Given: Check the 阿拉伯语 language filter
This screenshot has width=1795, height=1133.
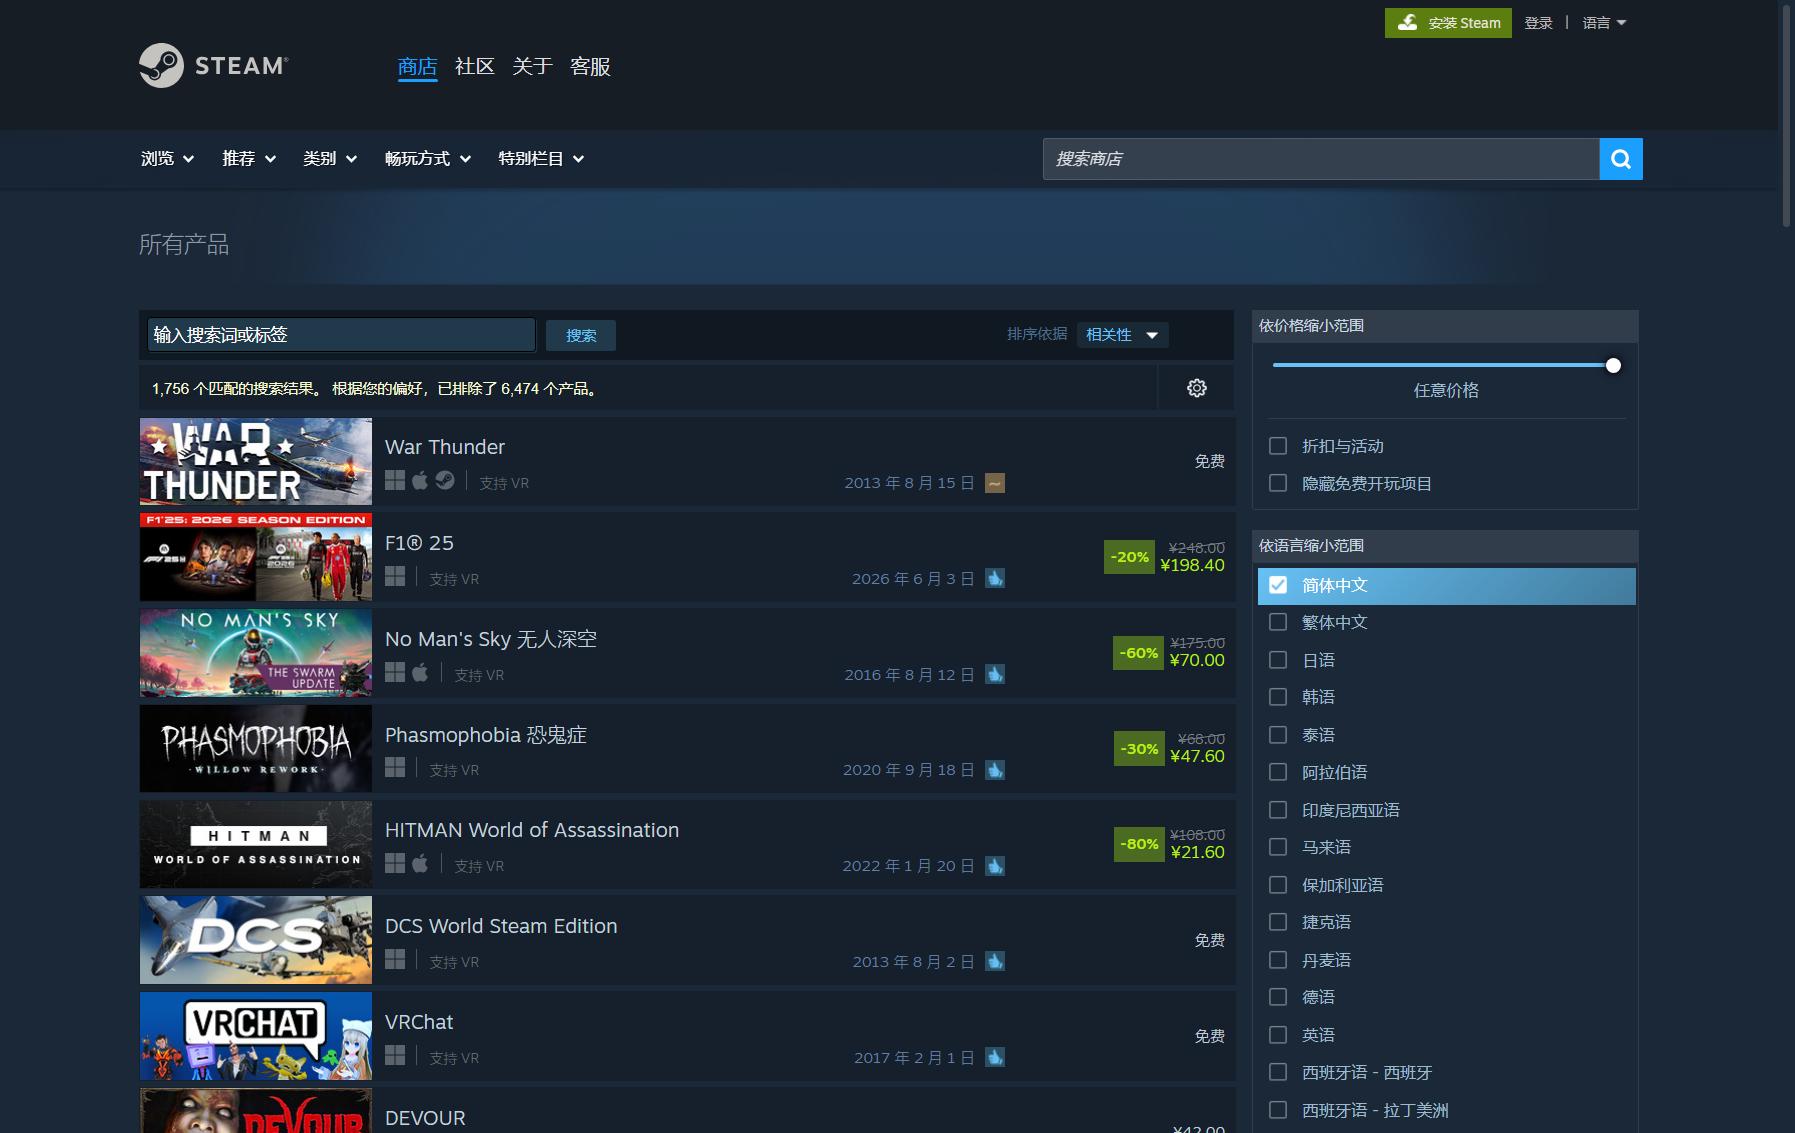Looking at the screenshot, I should point(1277,772).
